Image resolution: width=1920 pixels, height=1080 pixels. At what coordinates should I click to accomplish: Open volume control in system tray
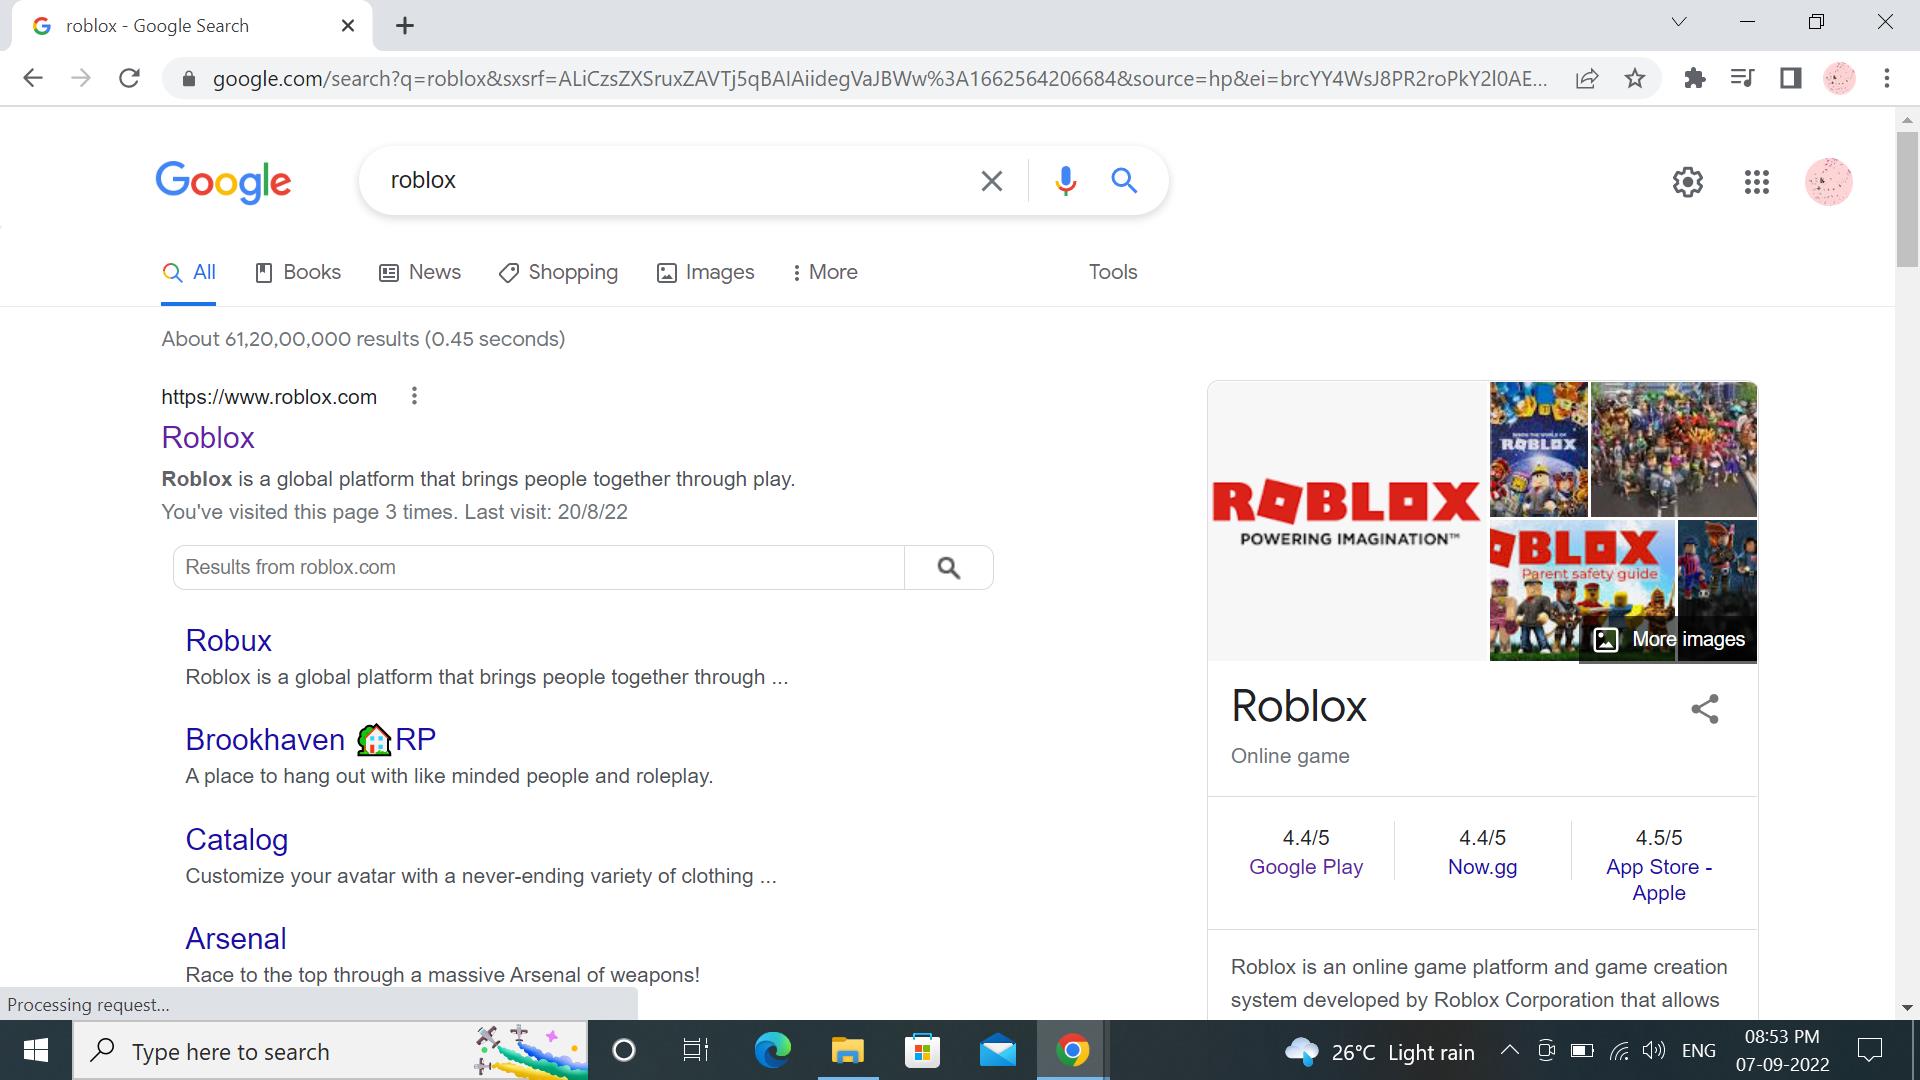[x=1654, y=1050]
